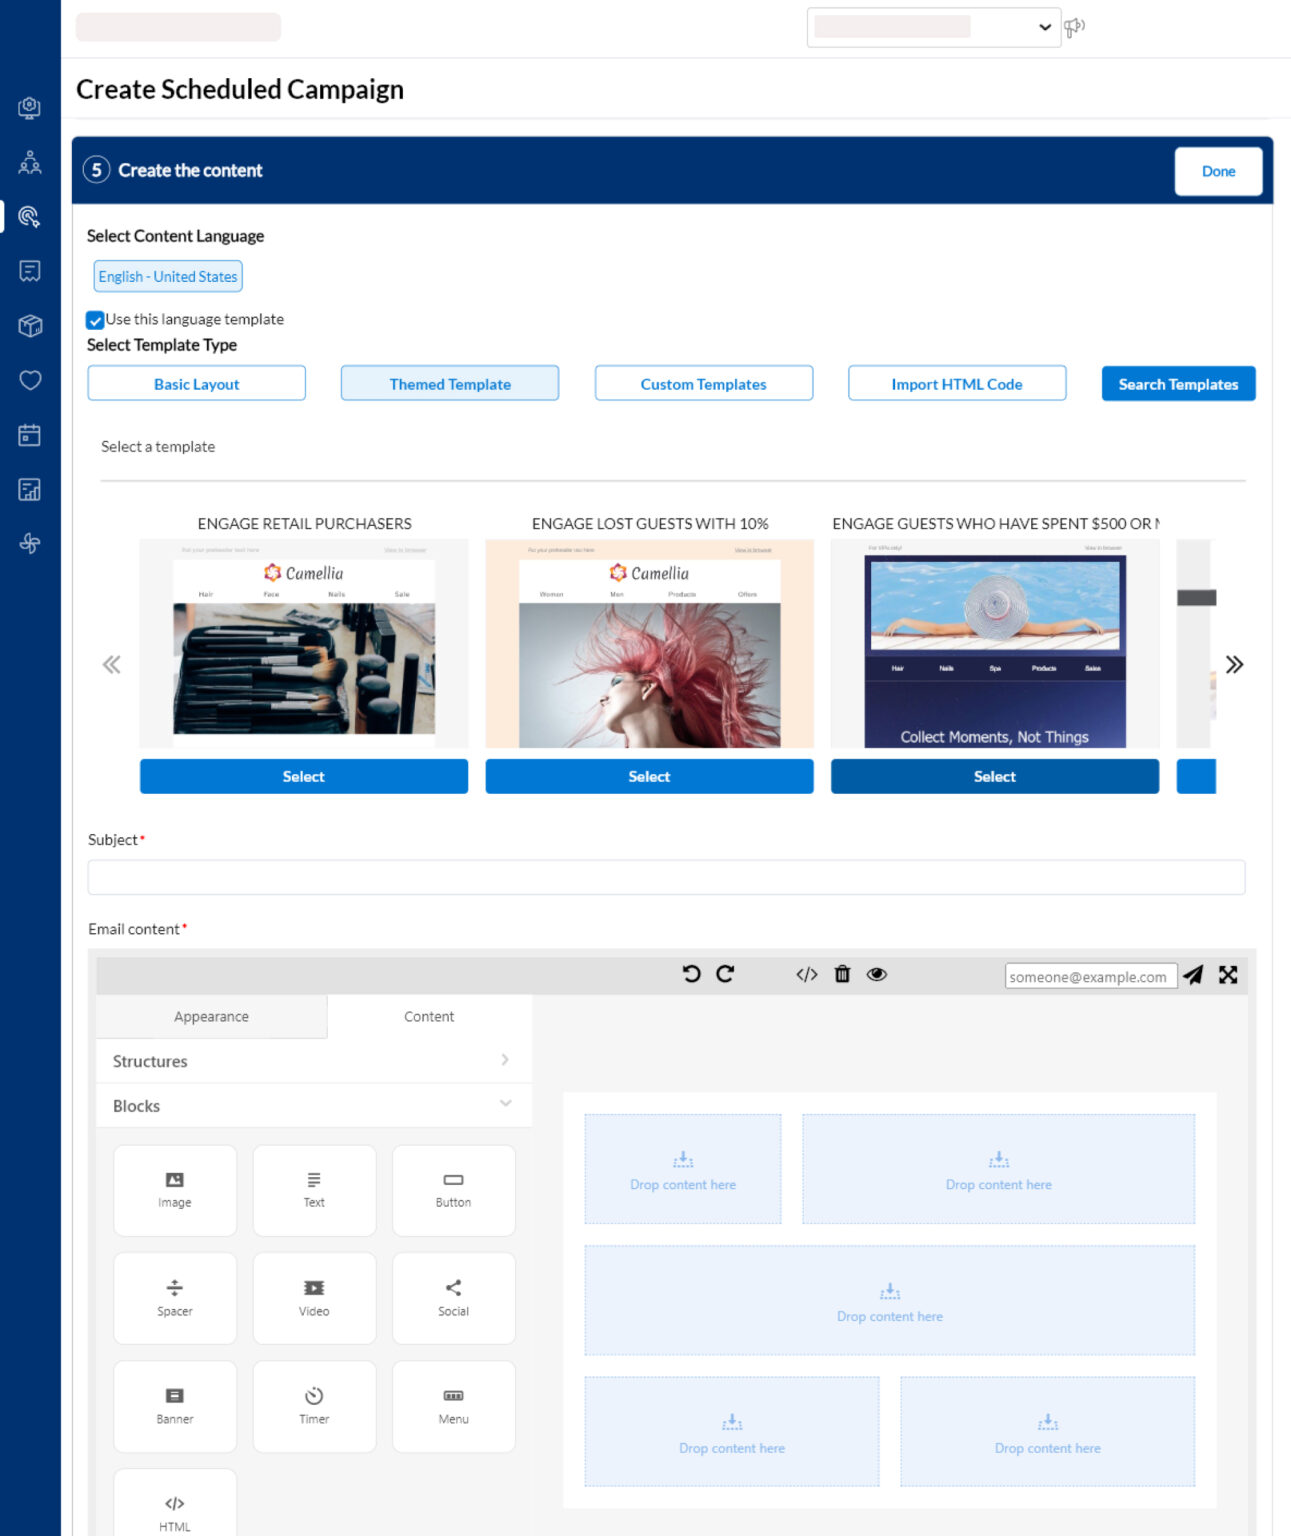Preview the email using the eye icon

877,974
